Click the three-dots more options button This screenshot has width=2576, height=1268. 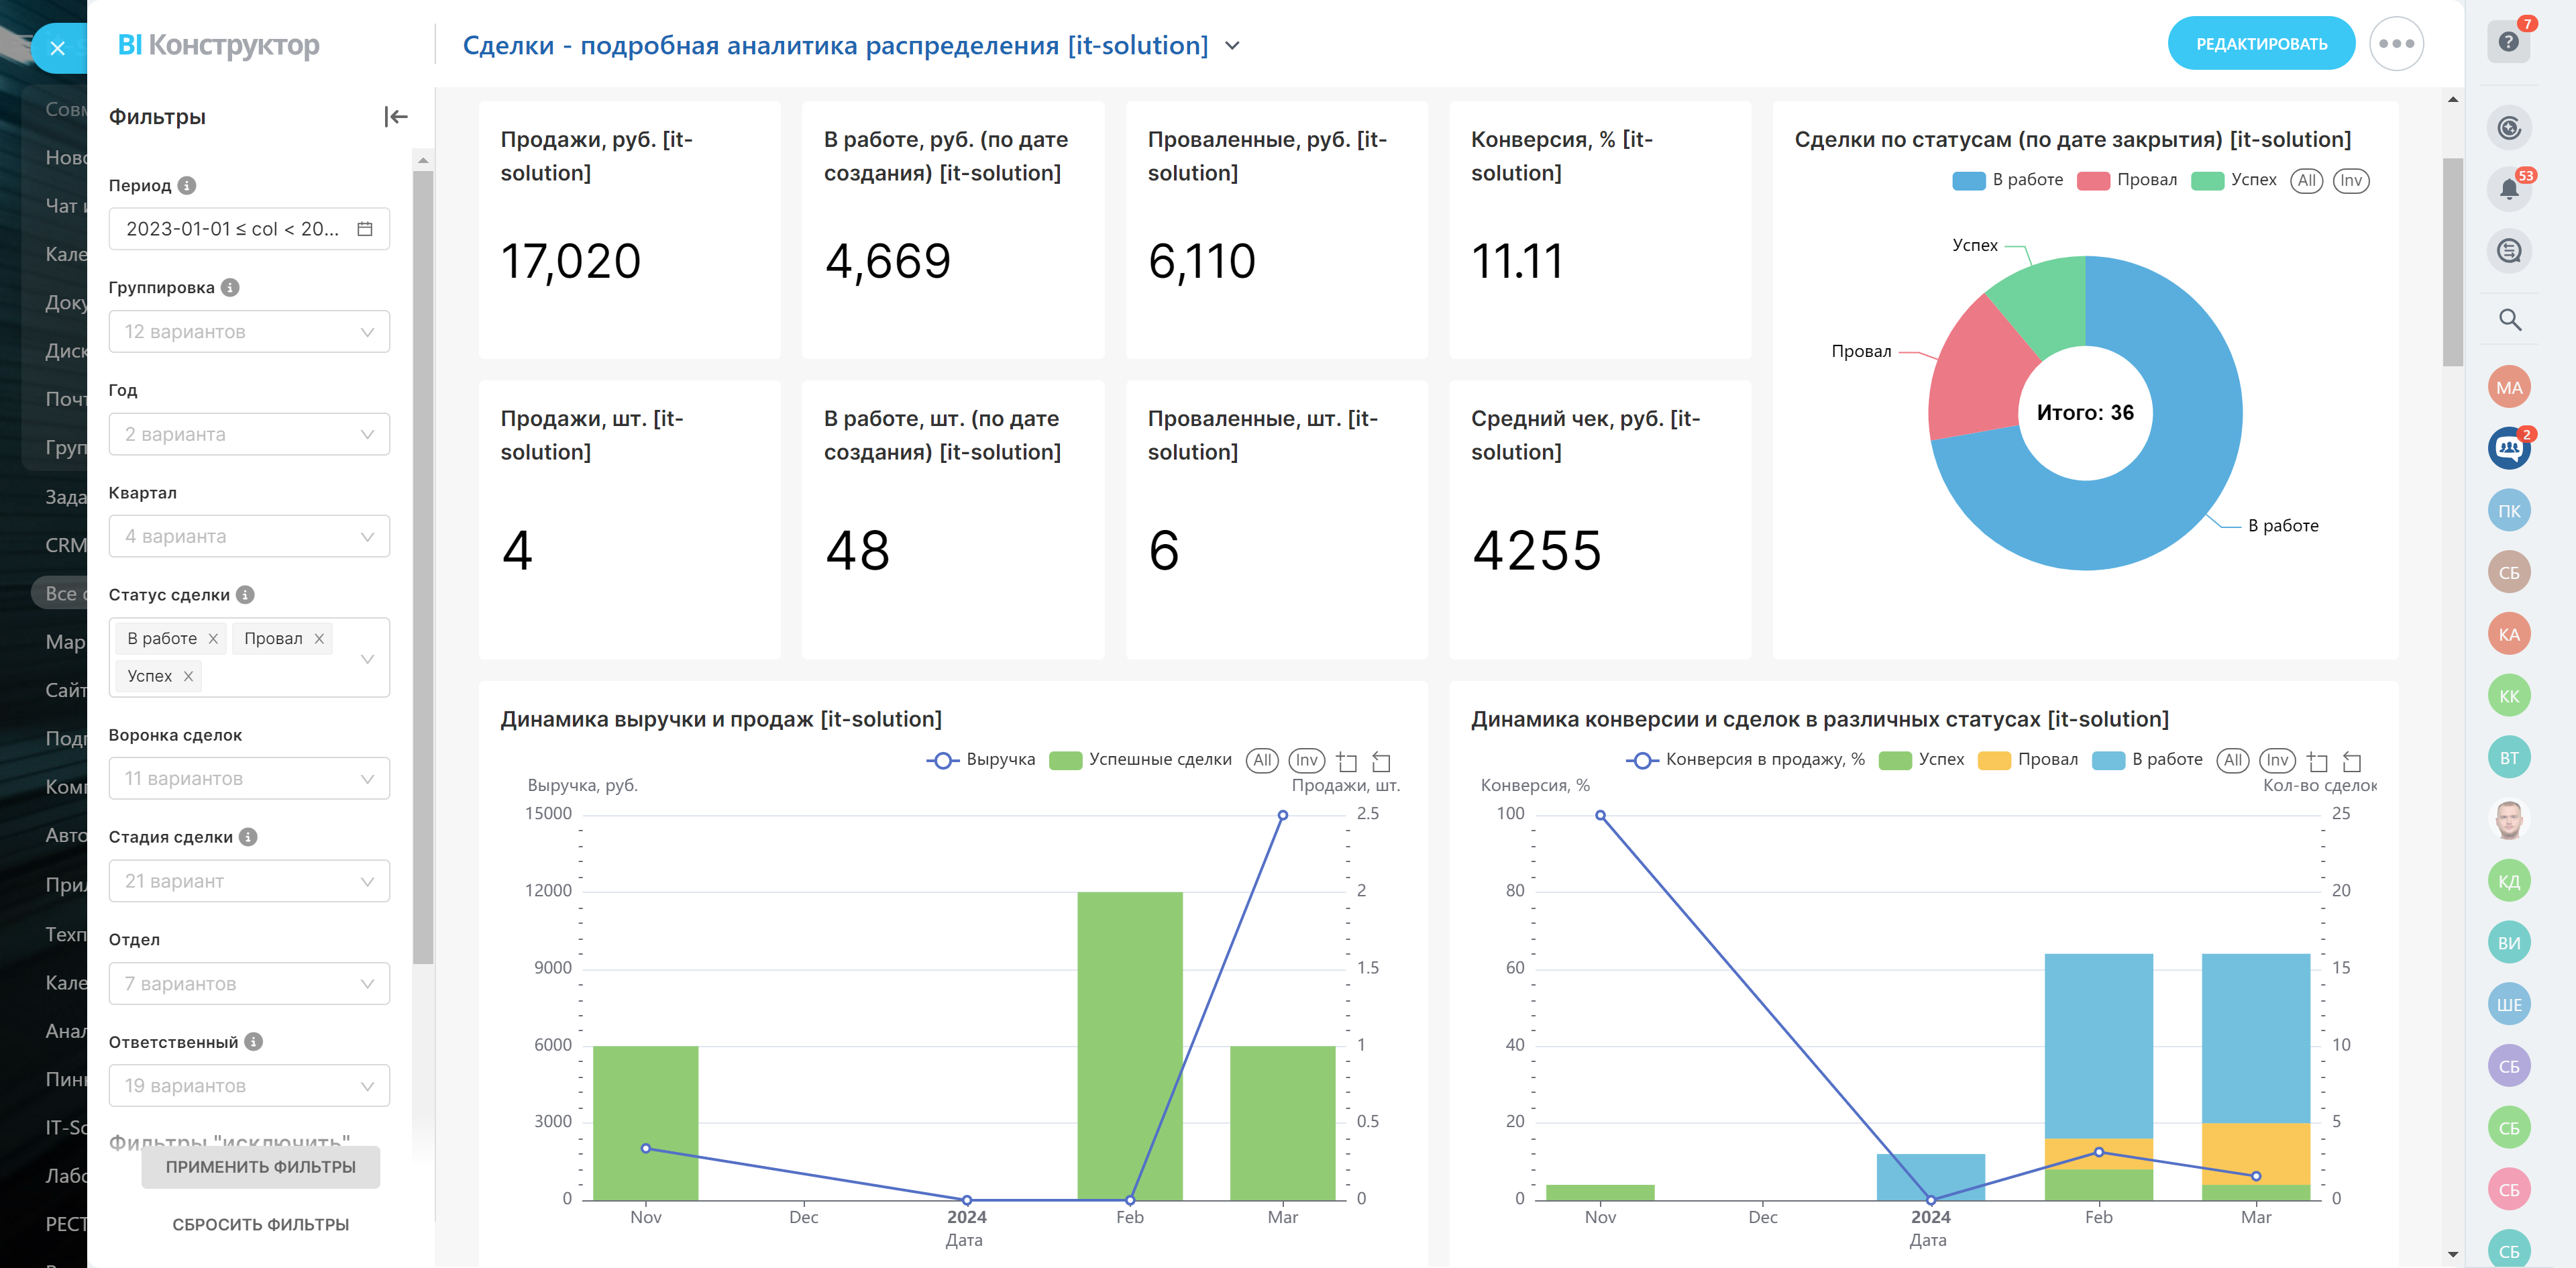point(2396,44)
